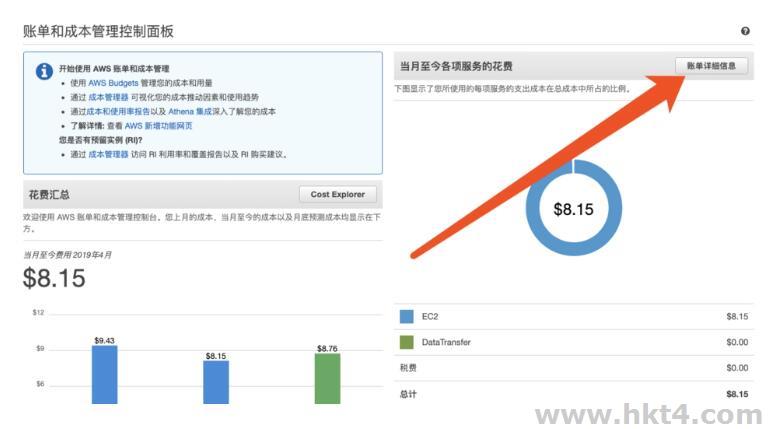Open the 账单详细信息 button
The width and height of the screenshot is (773, 429).
coord(711,66)
